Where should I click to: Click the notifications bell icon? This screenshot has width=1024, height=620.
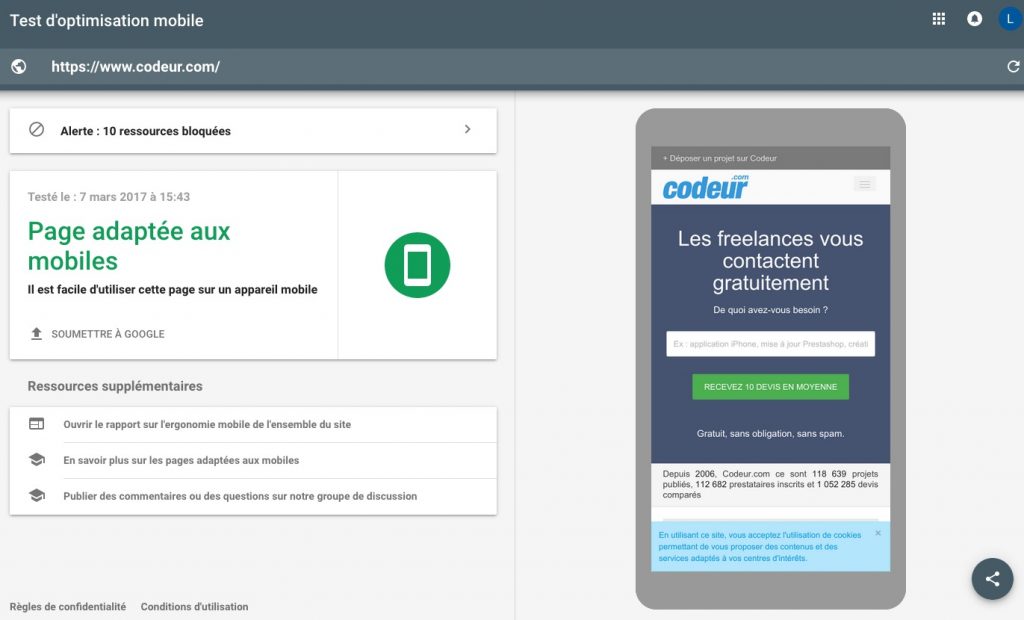coord(974,19)
